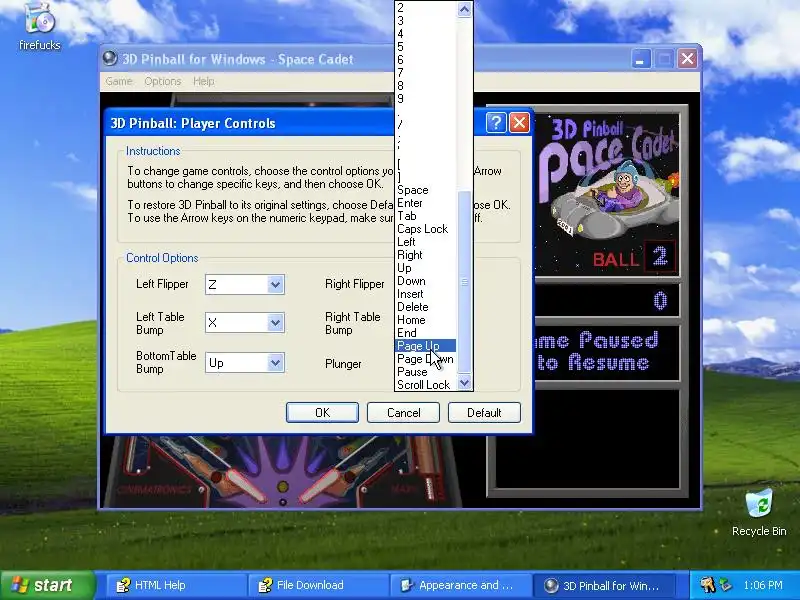800x600 pixels.
Task: Select Tab from the key list
Action: click(x=426, y=216)
